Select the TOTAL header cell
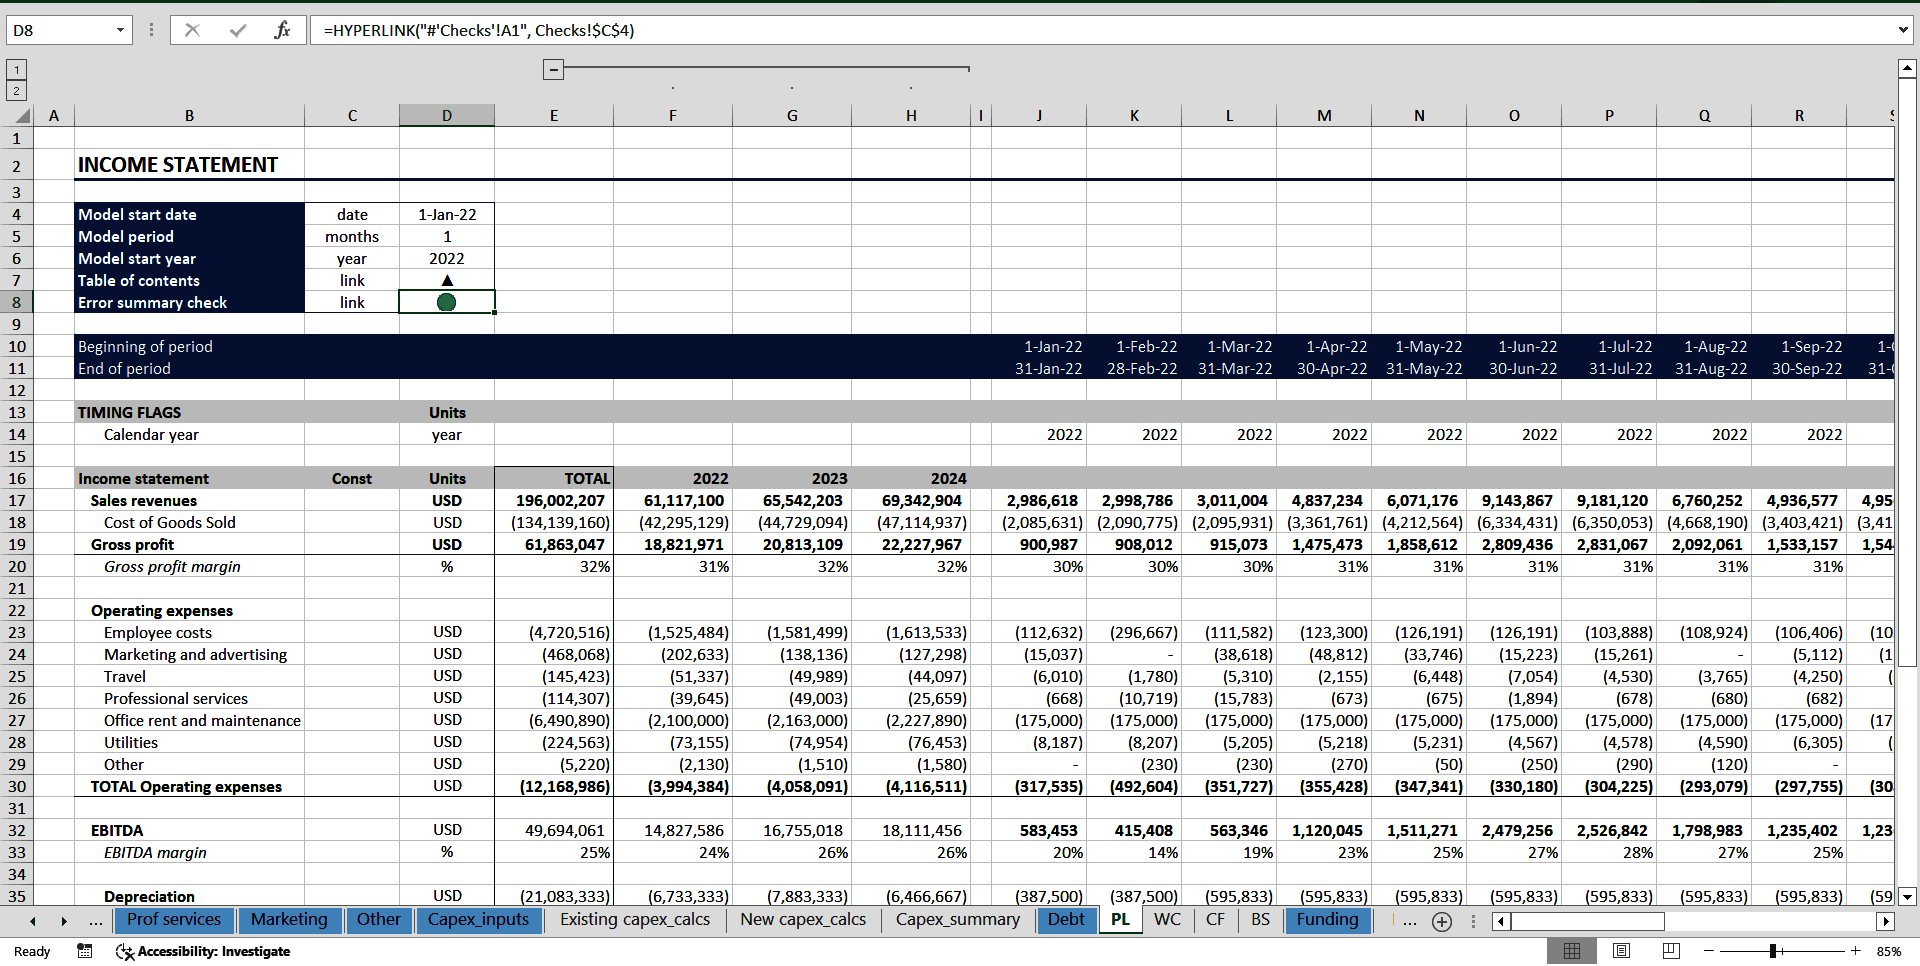Screen dimensions: 1920x966 pyautogui.click(x=553, y=478)
